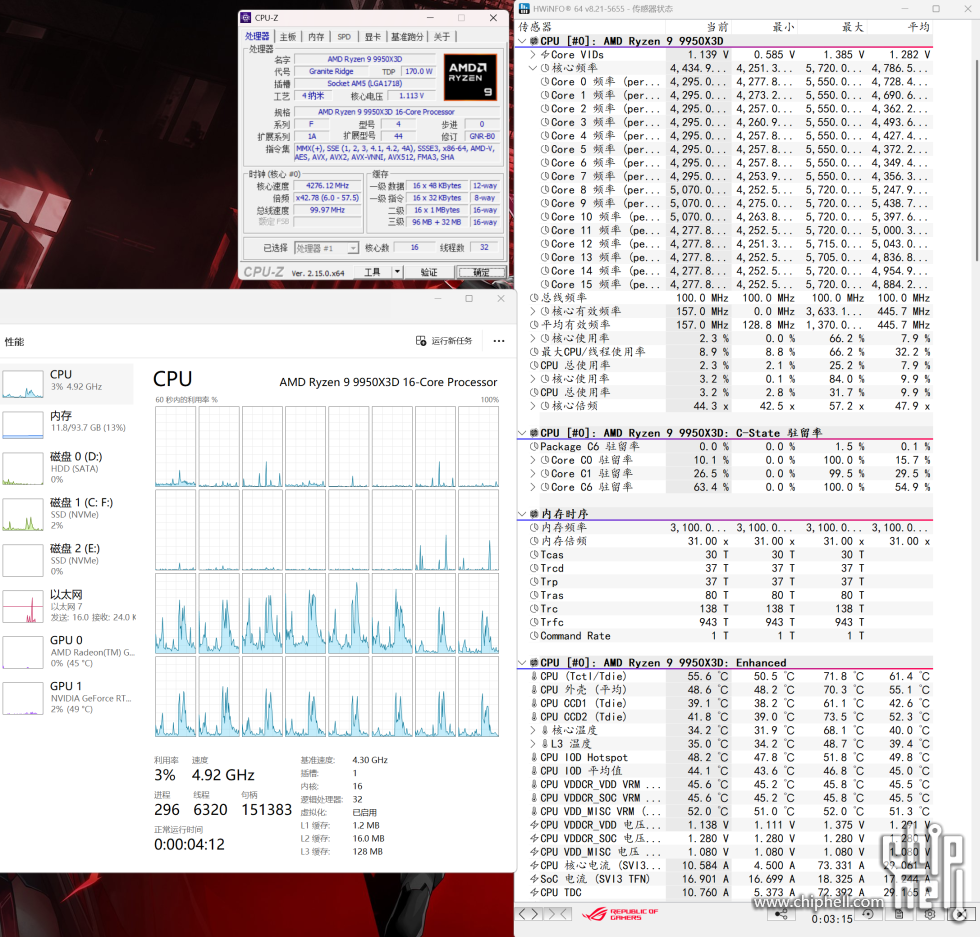Reset the HWiNFO min/max clock icon

pyautogui.click(x=869, y=914)
